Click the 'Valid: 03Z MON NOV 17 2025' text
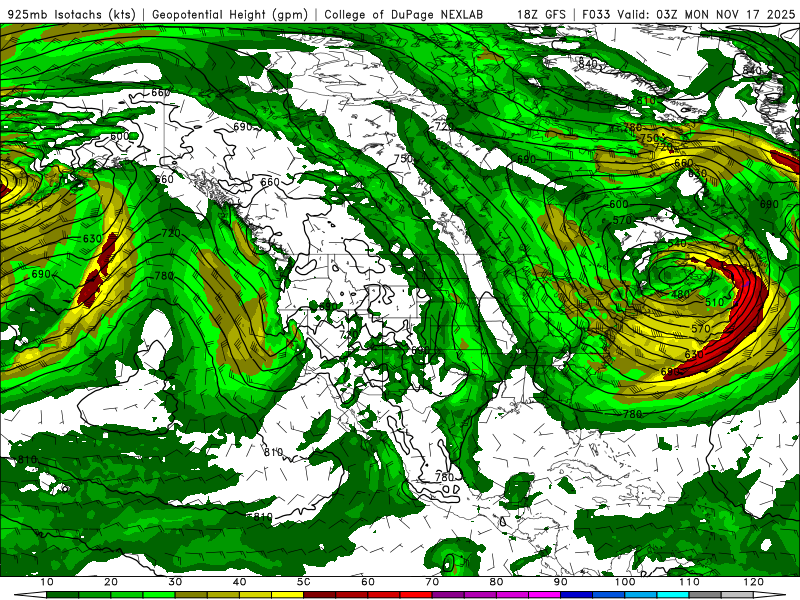The image size is (800, 600). coord(706,14)
